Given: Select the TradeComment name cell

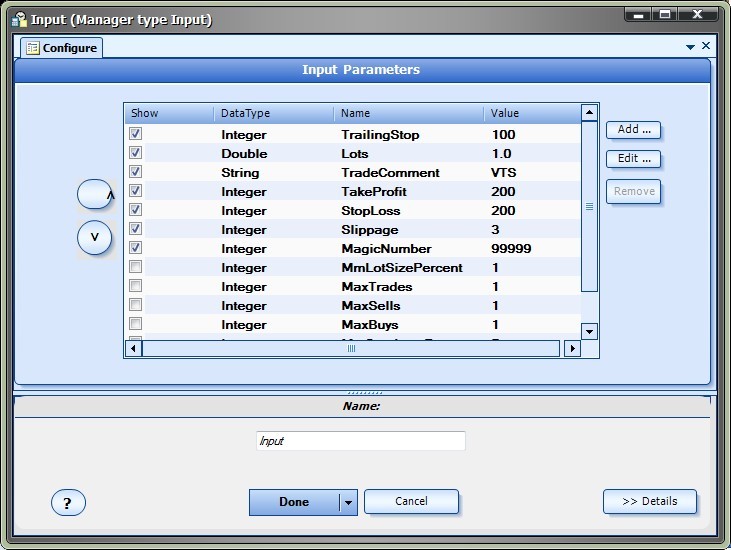Looking at the screenshot, I should (390, 173).
